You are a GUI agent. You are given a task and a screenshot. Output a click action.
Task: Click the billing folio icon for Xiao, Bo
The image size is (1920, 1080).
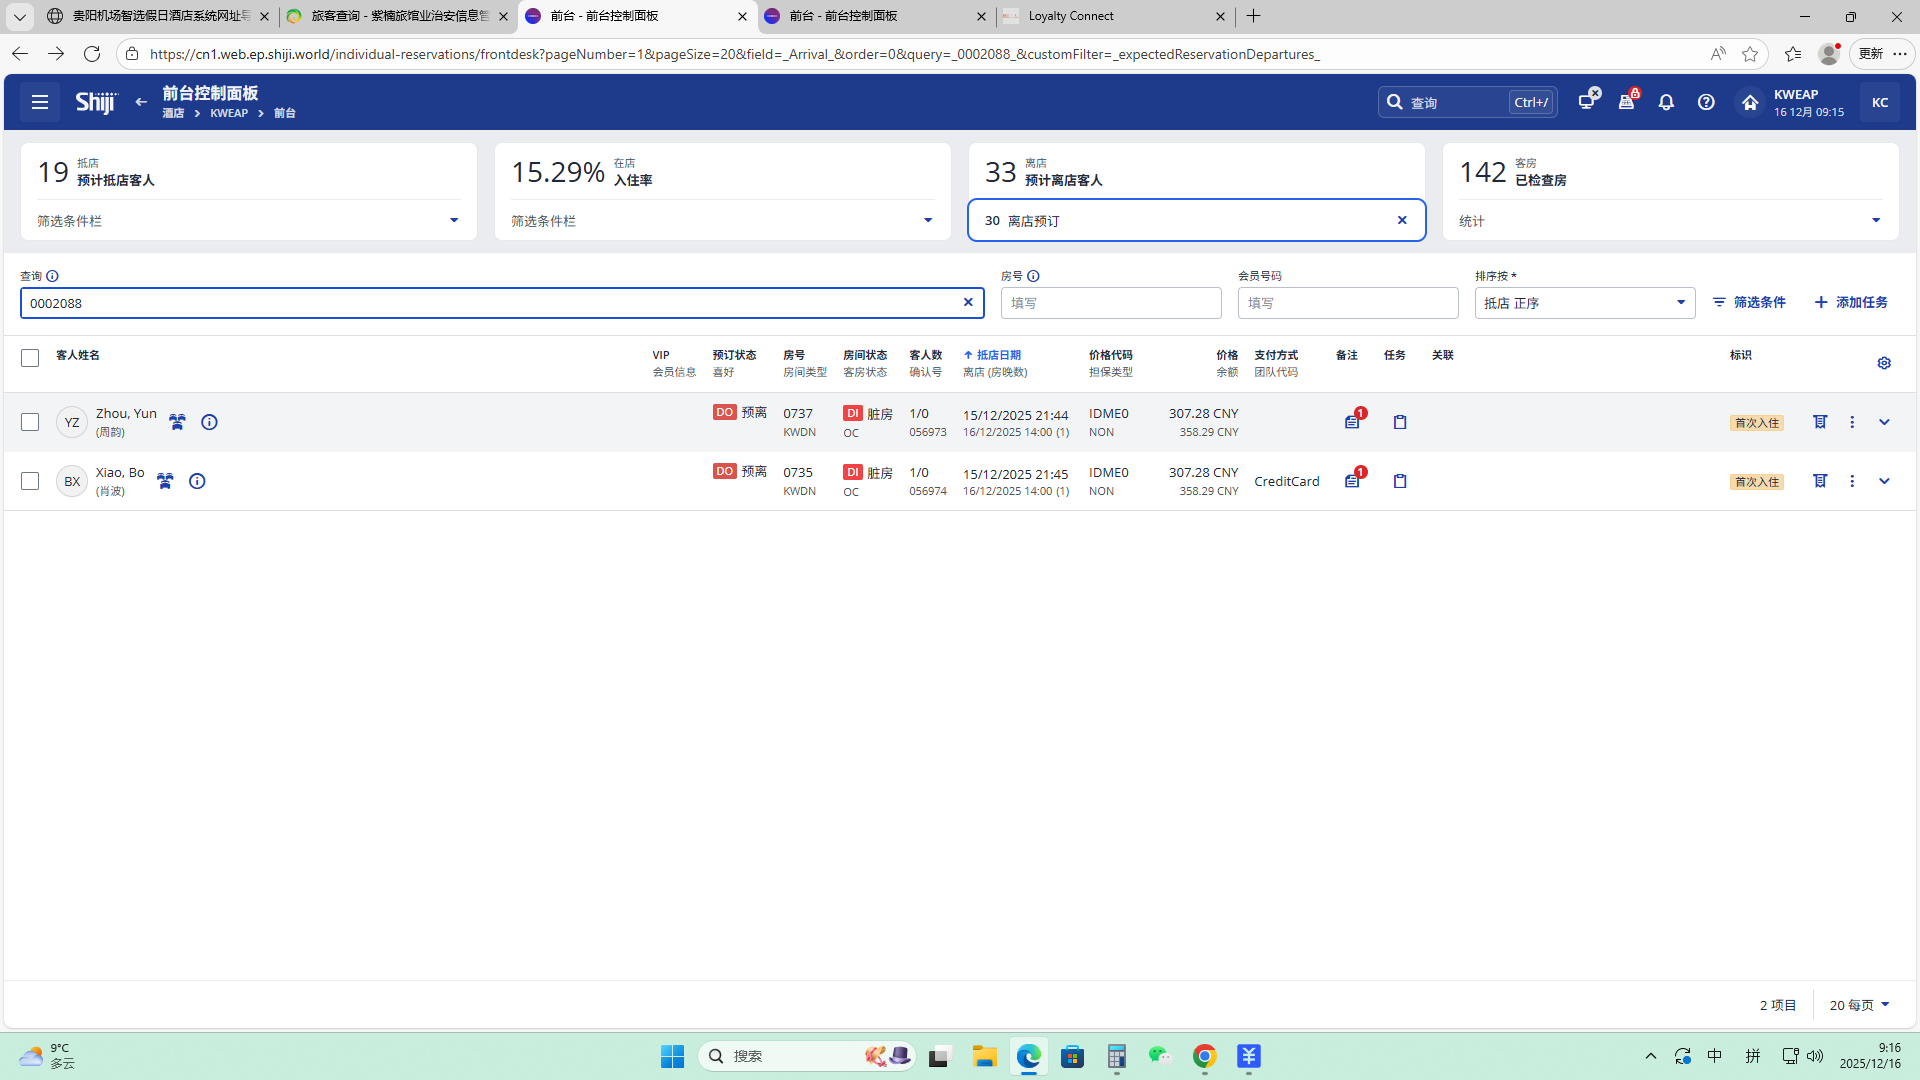pos(1820,481)
